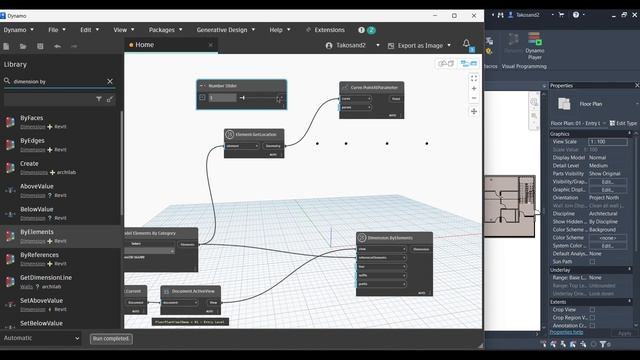640x360 pixels.
Task: Click the Properties help link
Action: (x=566, y=333)
